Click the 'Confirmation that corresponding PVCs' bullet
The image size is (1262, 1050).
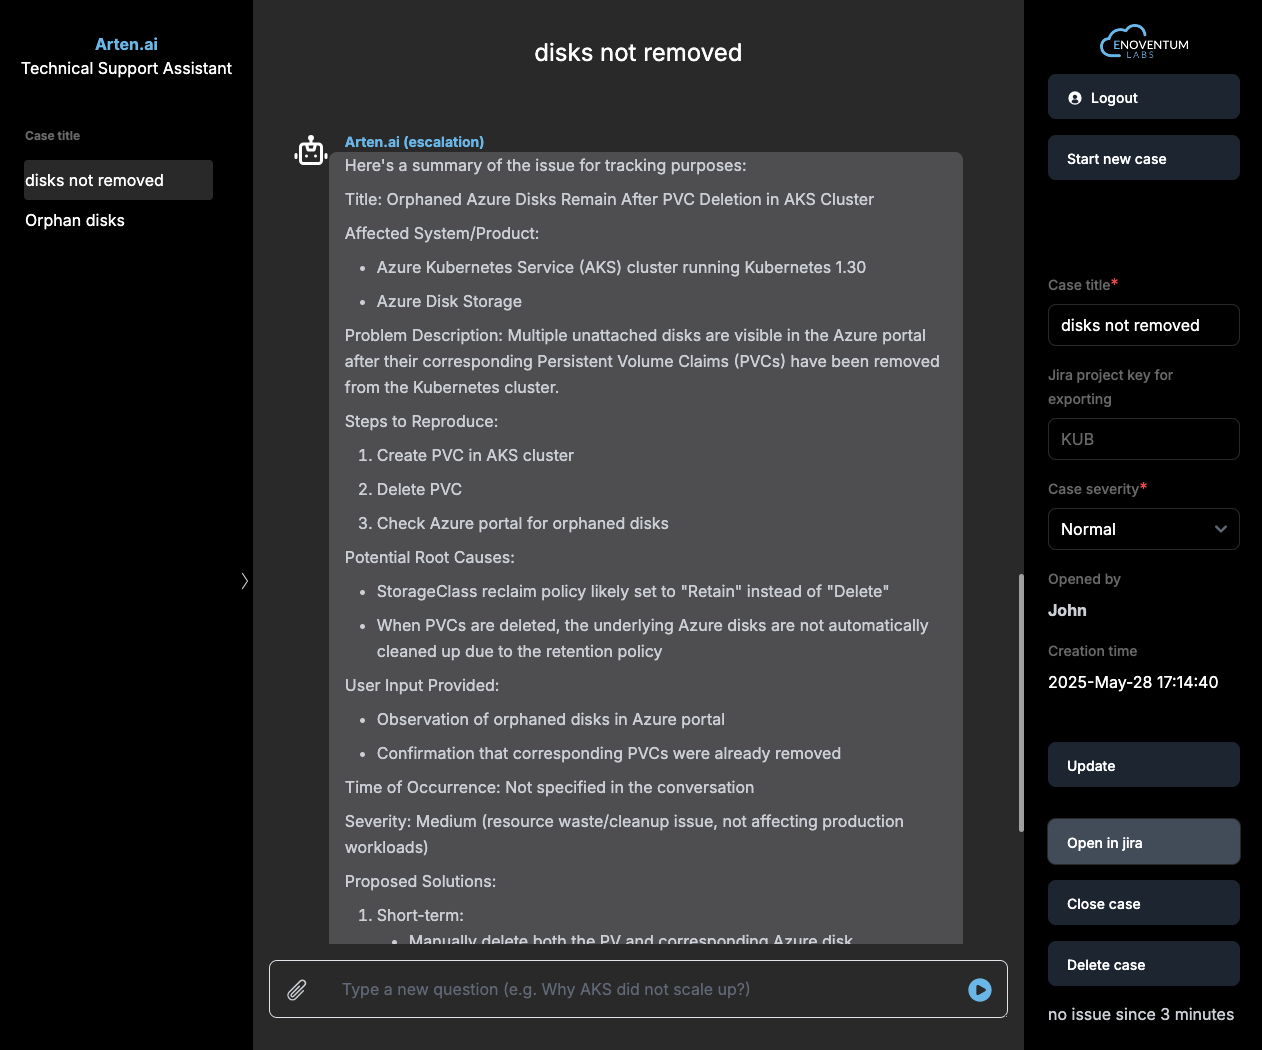click(x=608, y=753)
